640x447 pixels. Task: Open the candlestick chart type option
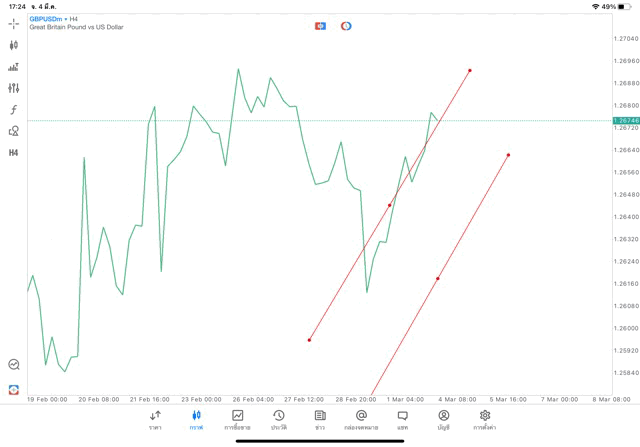(x=14, y=45)
